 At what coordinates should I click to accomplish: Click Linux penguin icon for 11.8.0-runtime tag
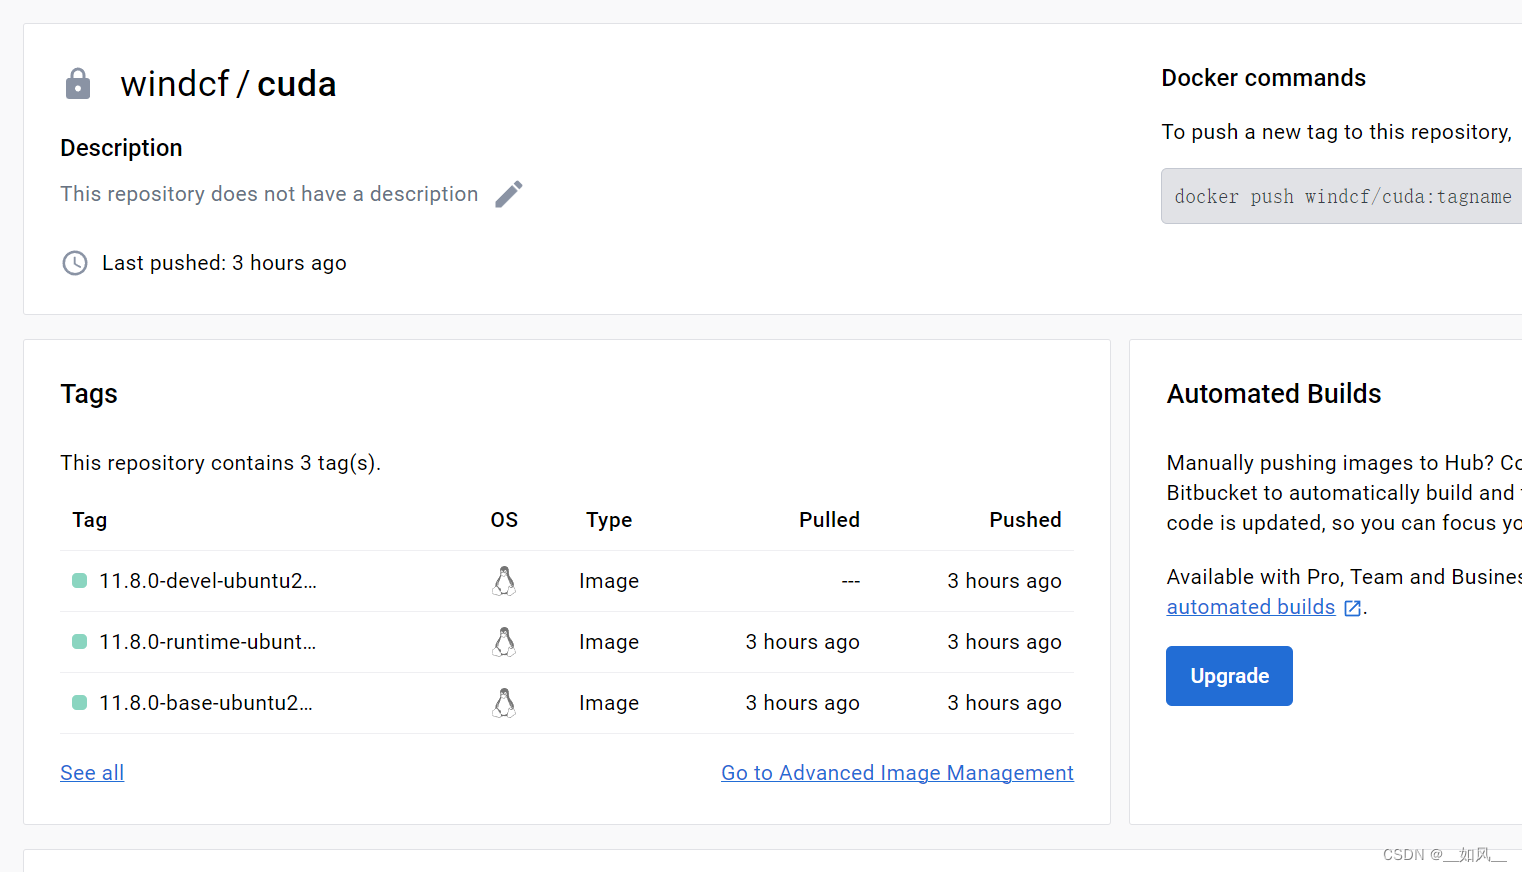pyautogui.click(x=504, y=642)
